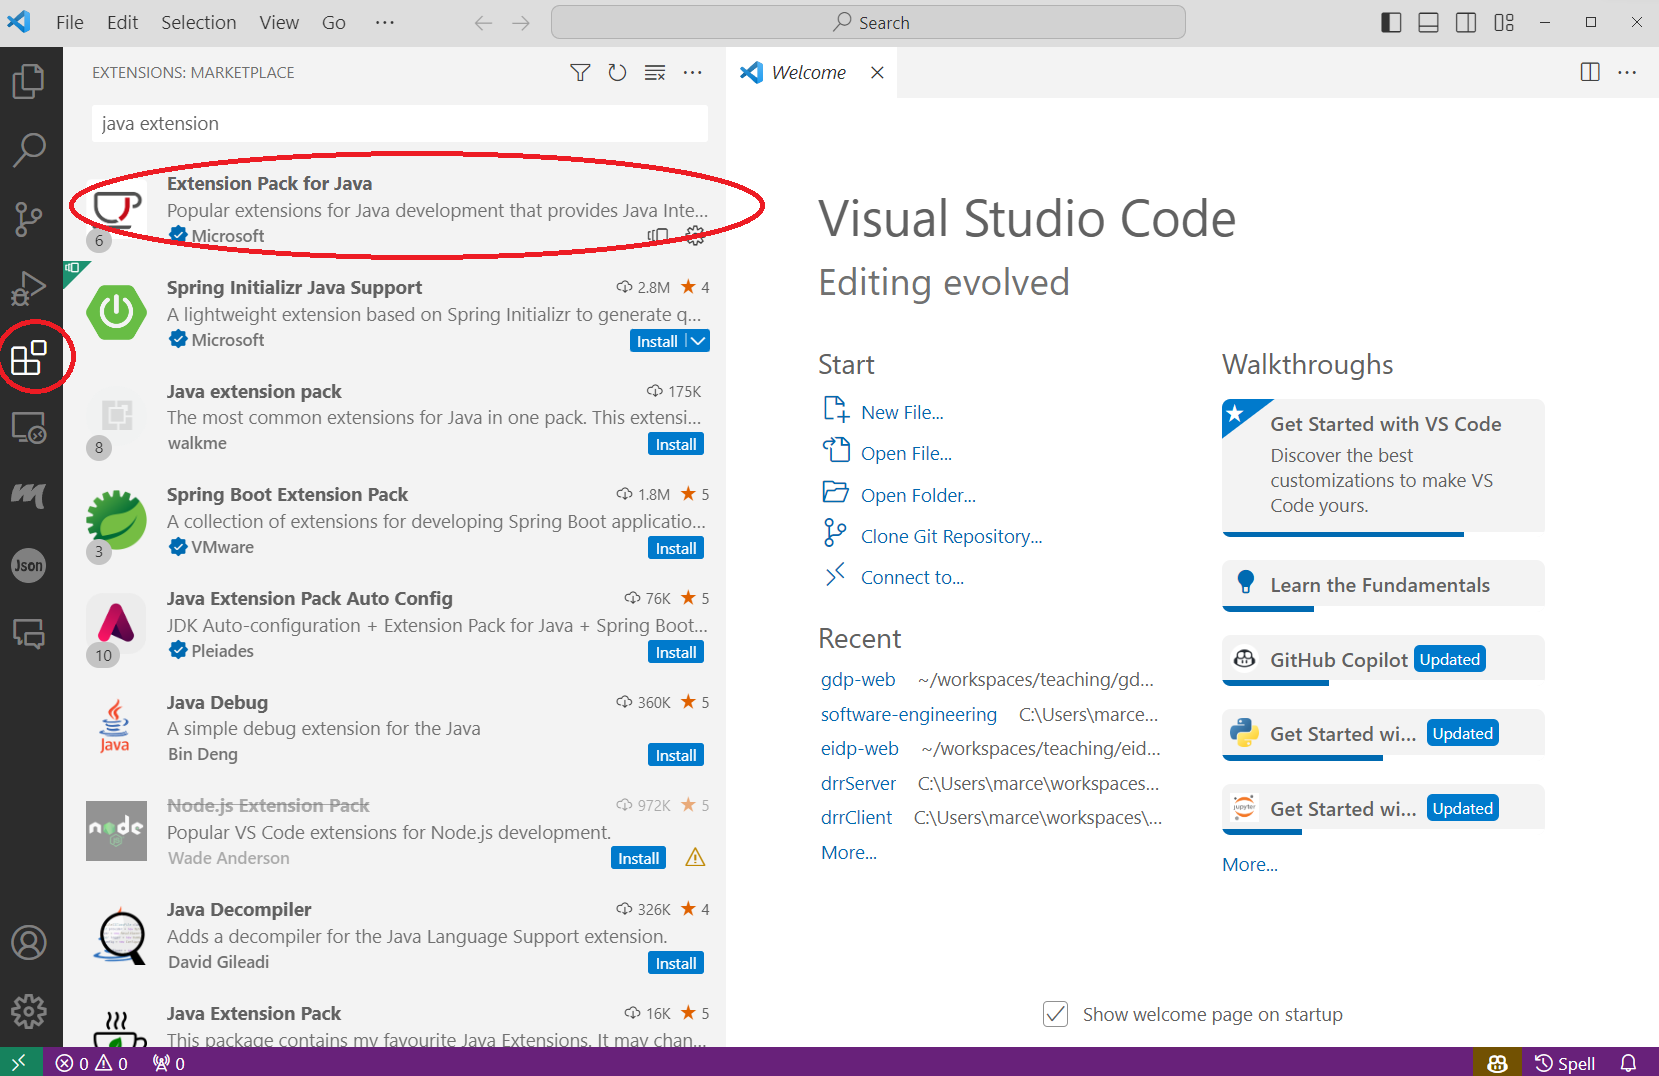Click the extensions search field

[400, 123]
